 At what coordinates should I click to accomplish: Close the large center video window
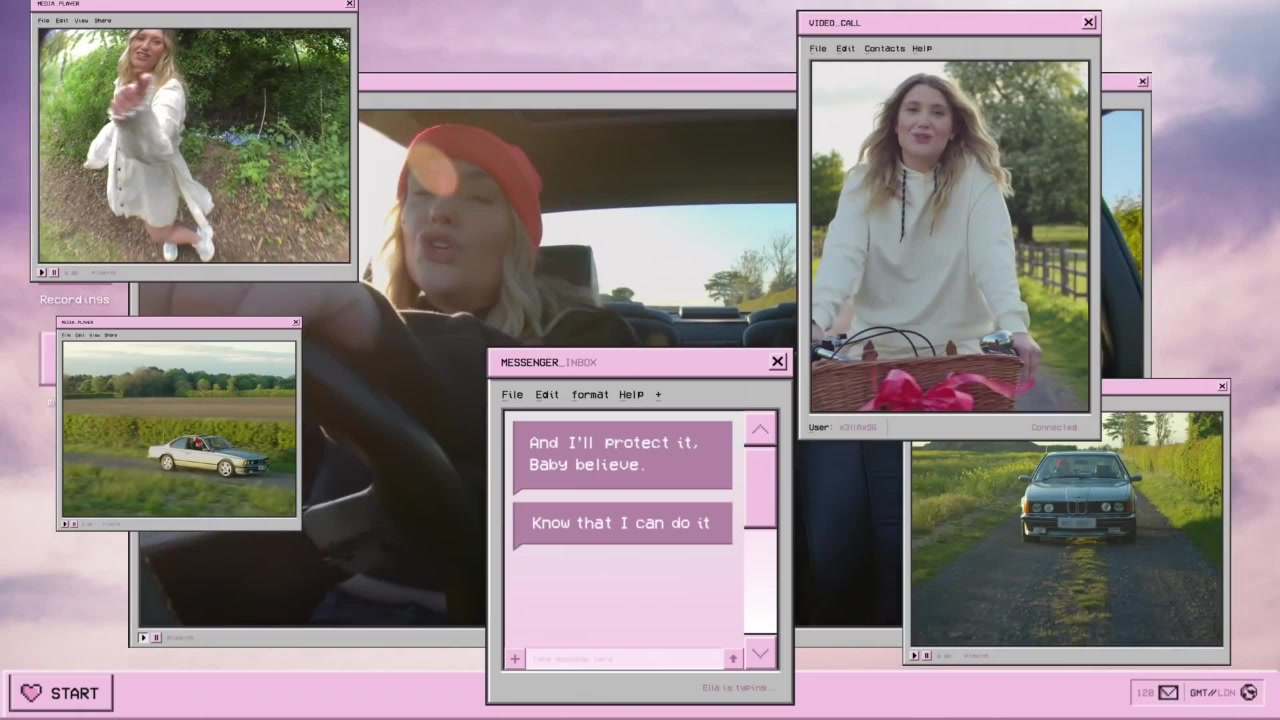point(1143,82)
